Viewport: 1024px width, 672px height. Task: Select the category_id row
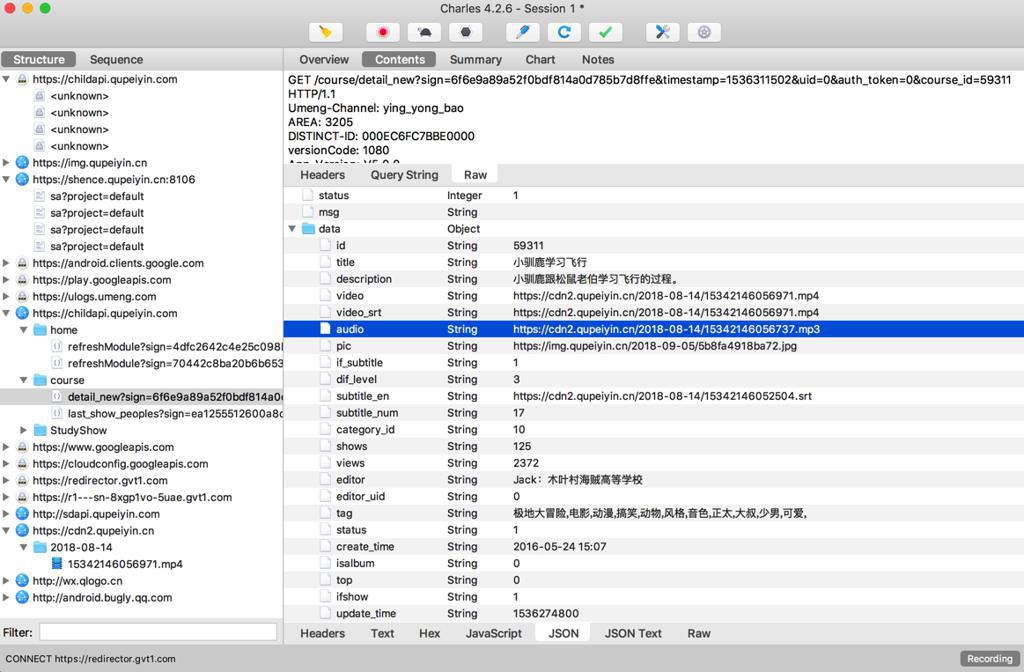654,429
